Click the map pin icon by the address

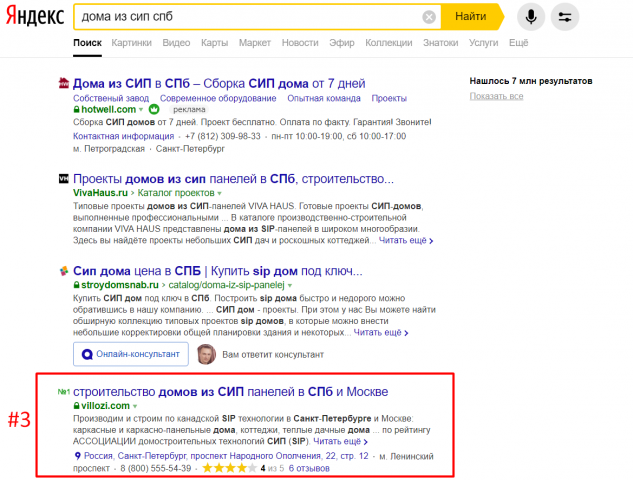pyautogui.click(x=78, y=456)
